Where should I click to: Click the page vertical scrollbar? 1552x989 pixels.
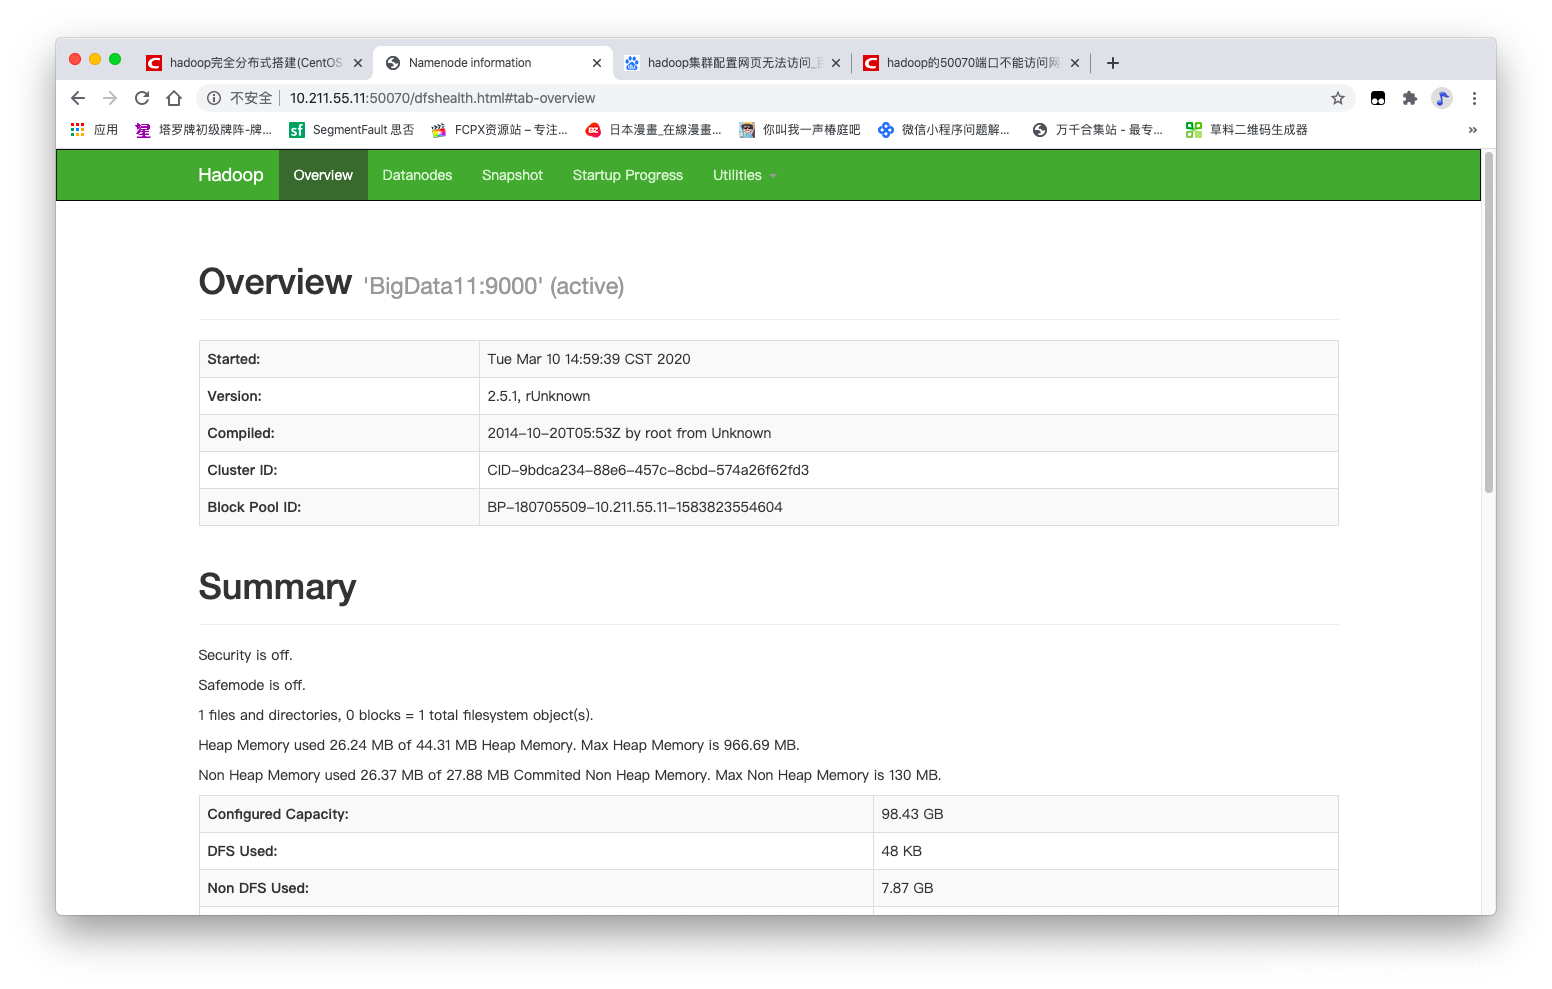(x=1489, y=322)
